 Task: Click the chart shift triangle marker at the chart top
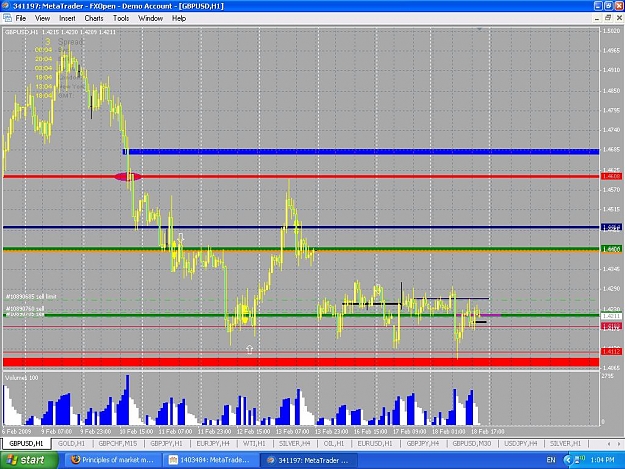(x=480, y=29)
